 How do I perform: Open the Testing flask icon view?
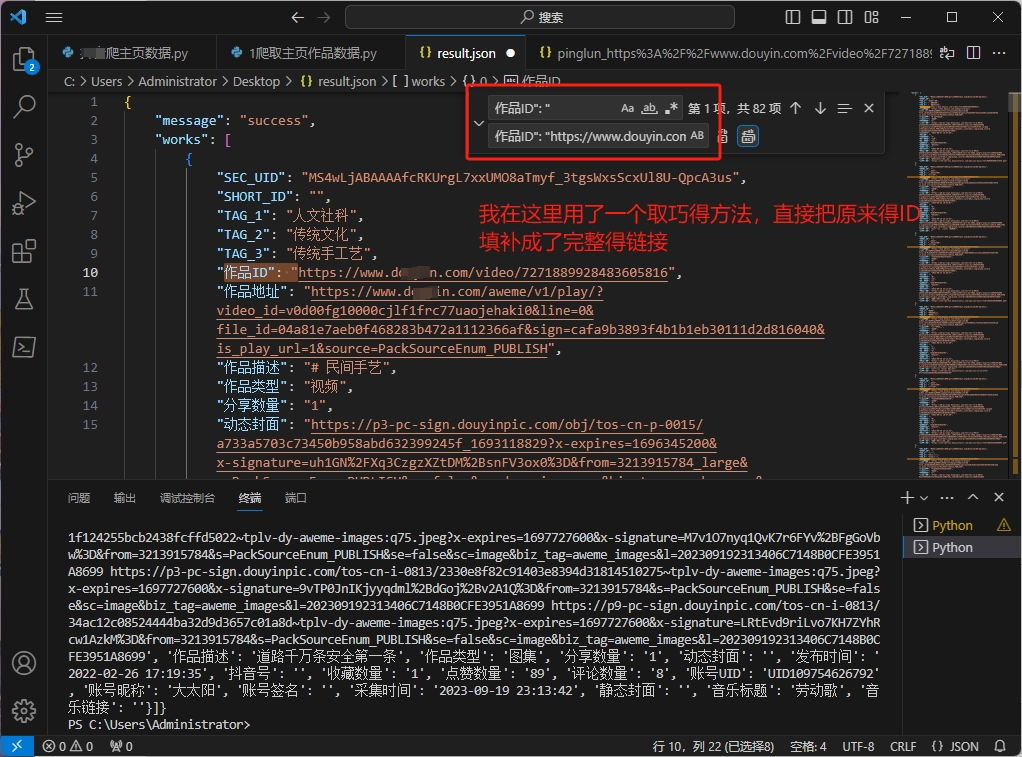(x=24, y=298)
